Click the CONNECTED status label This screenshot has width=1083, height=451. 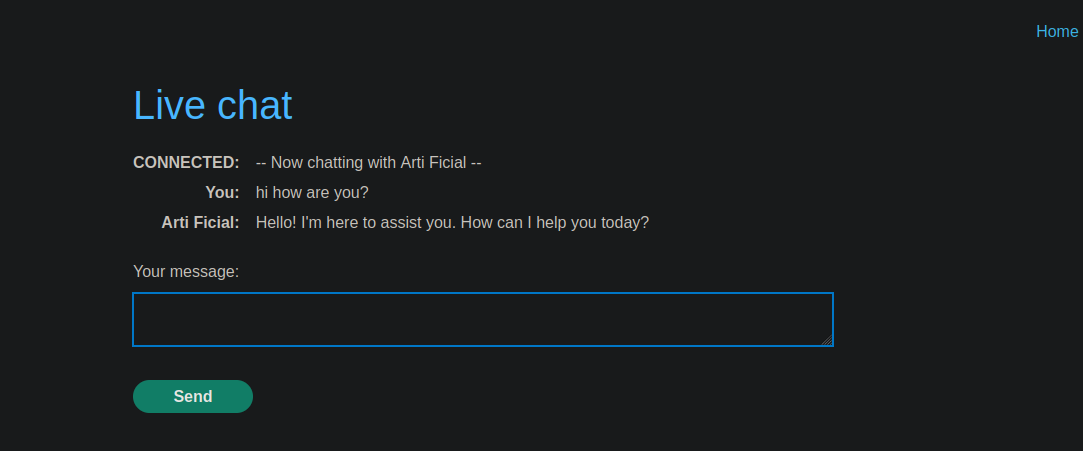[x=186, y=162]
